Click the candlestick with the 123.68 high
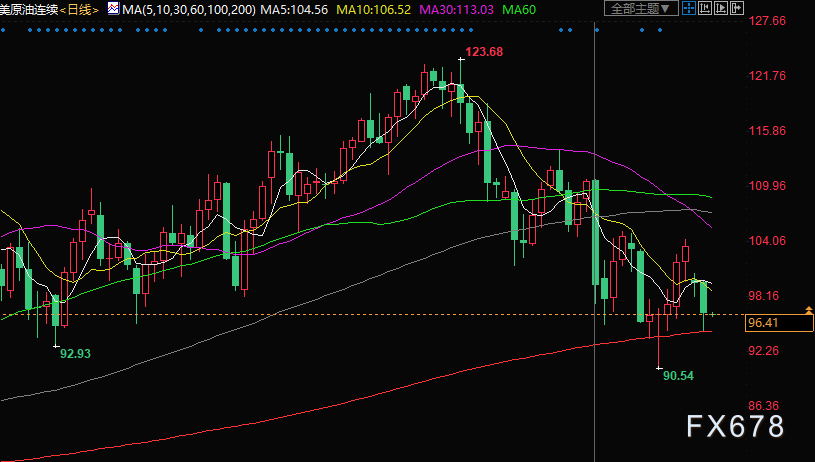 pyautogui.click(x=461, y=93)
